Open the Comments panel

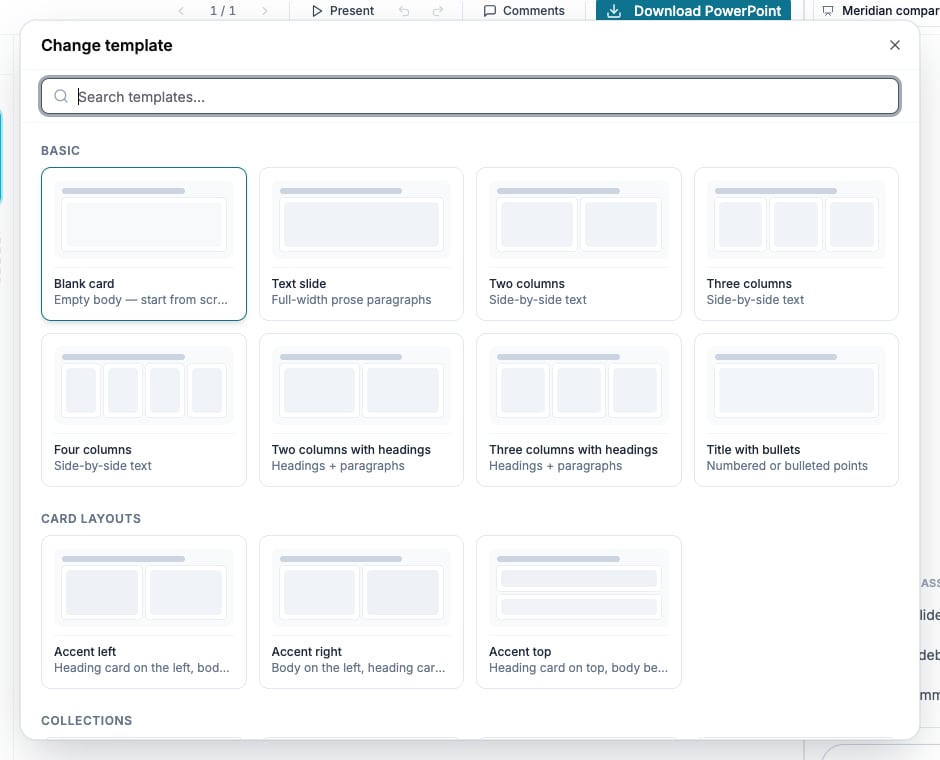coord(524,11)
